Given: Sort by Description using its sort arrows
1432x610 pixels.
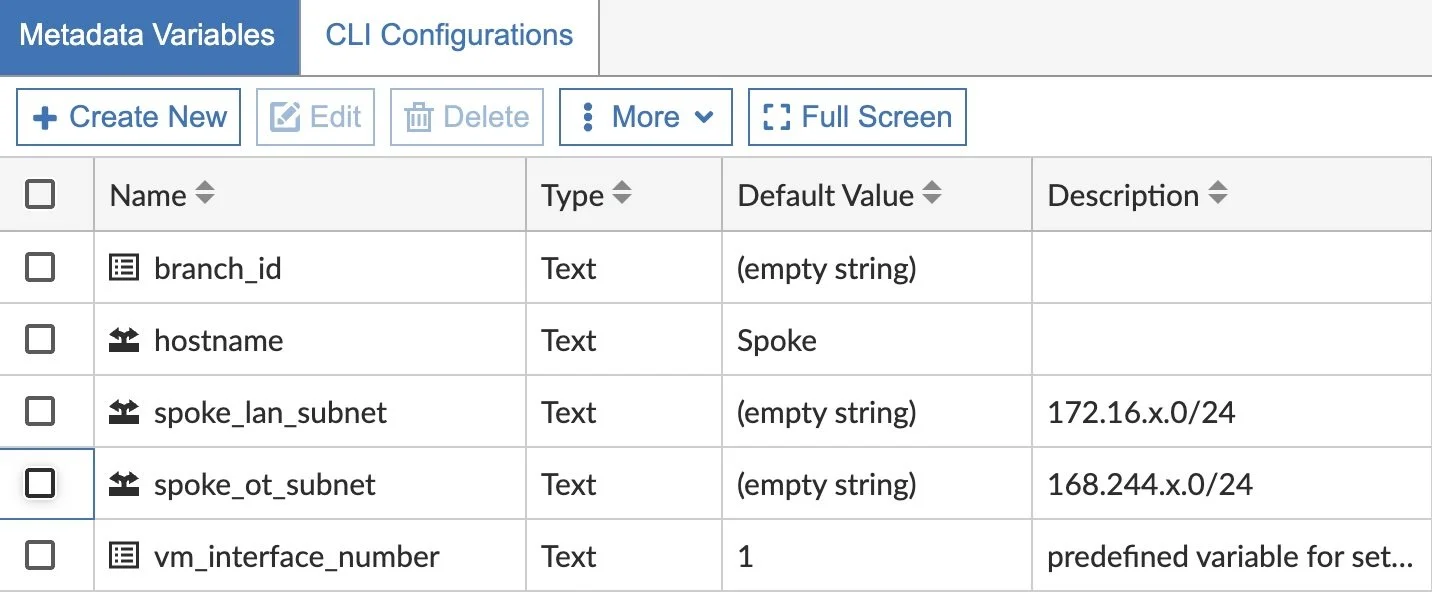Looking at the screenshot, I should pos(1217,194).
